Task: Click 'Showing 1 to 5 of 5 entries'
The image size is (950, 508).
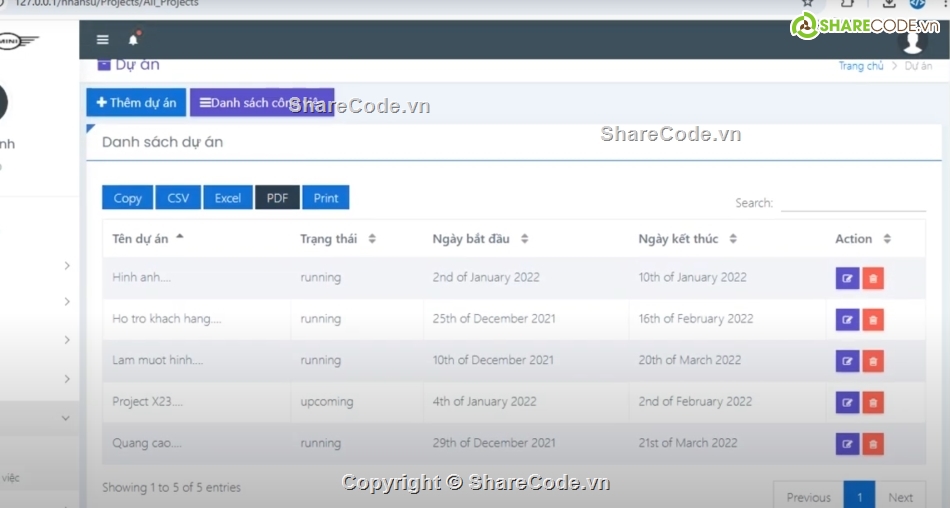Action: pyautogui.click(x=171, y=487)
